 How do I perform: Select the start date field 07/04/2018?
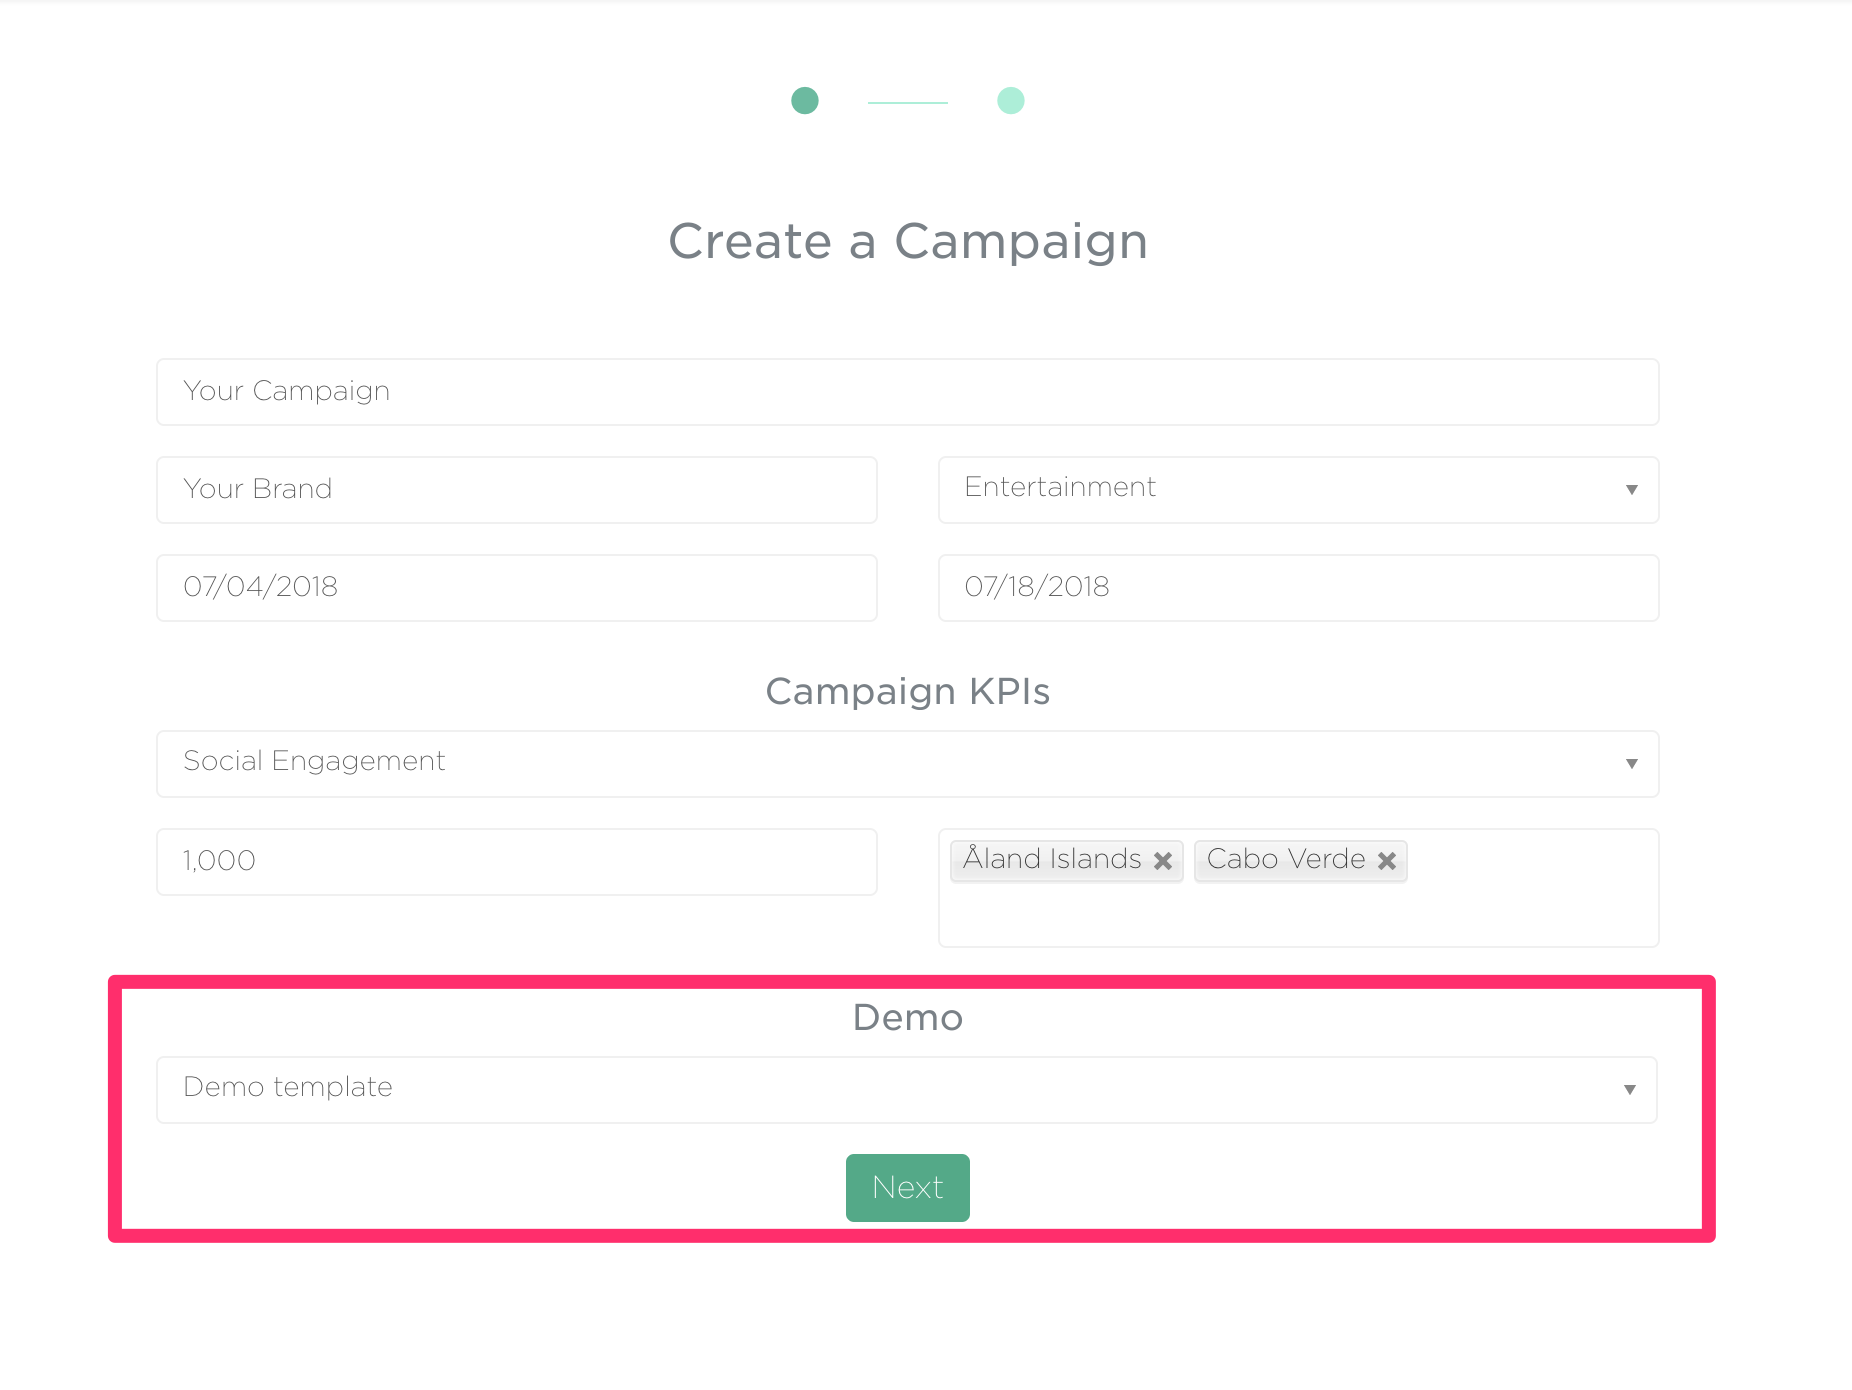point(517,588)
